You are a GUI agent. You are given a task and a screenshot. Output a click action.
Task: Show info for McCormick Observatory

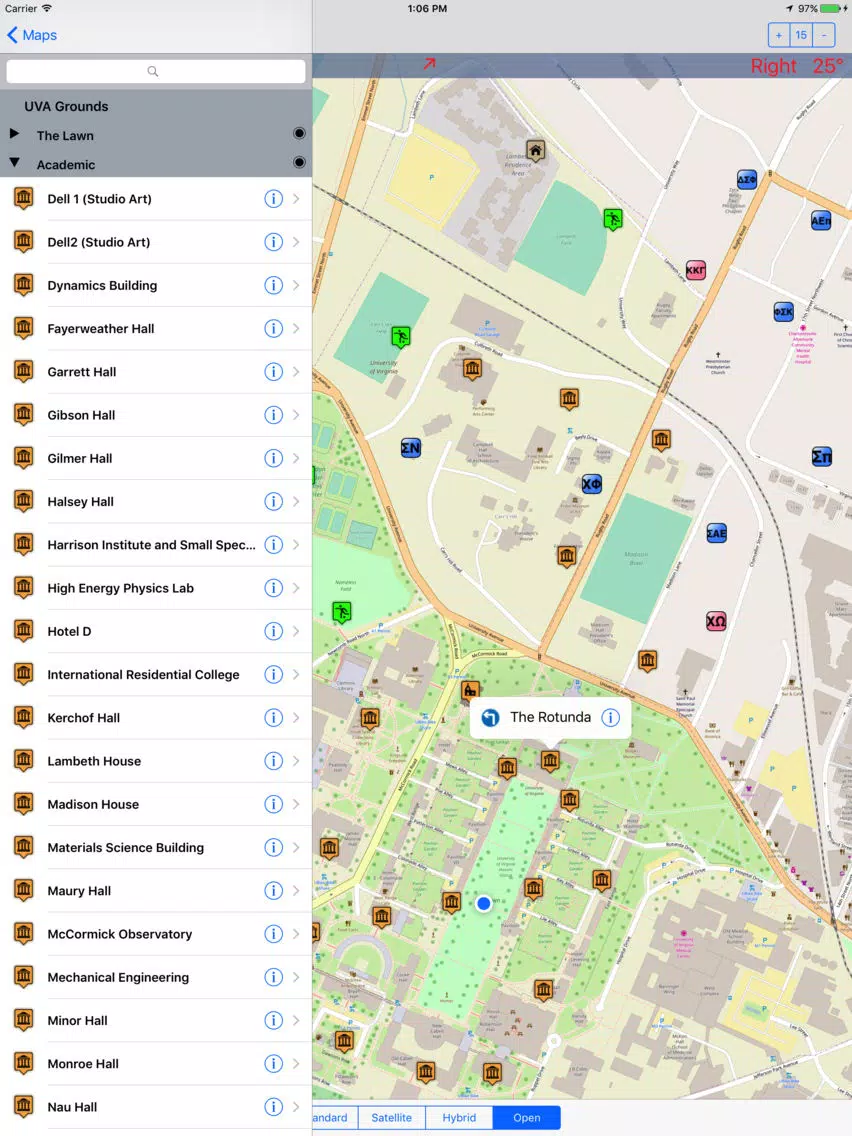273,934
